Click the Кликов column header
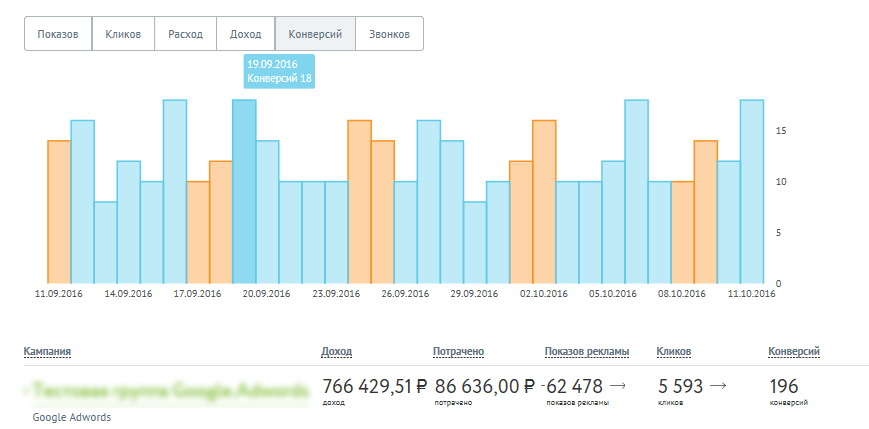The height and width of the screenshot is (429, 869). [673, 352]
